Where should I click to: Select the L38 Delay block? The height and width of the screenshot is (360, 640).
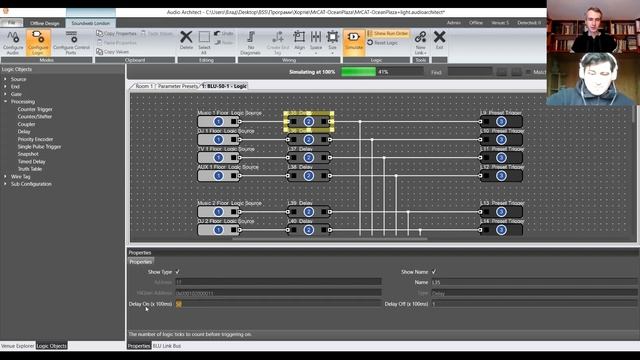(x=309, y=176)
